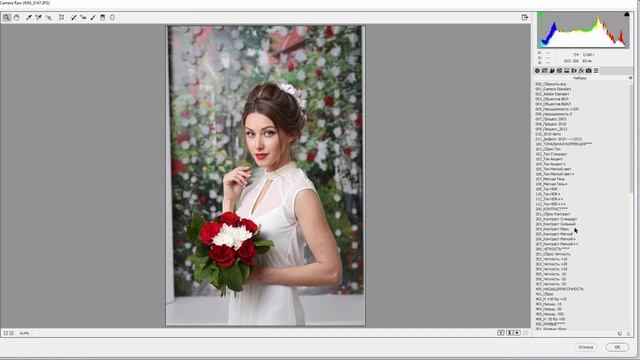Apply preset 009_Процесс_2012
This screenshot has height=360, width=640.
tap(551, 129)
